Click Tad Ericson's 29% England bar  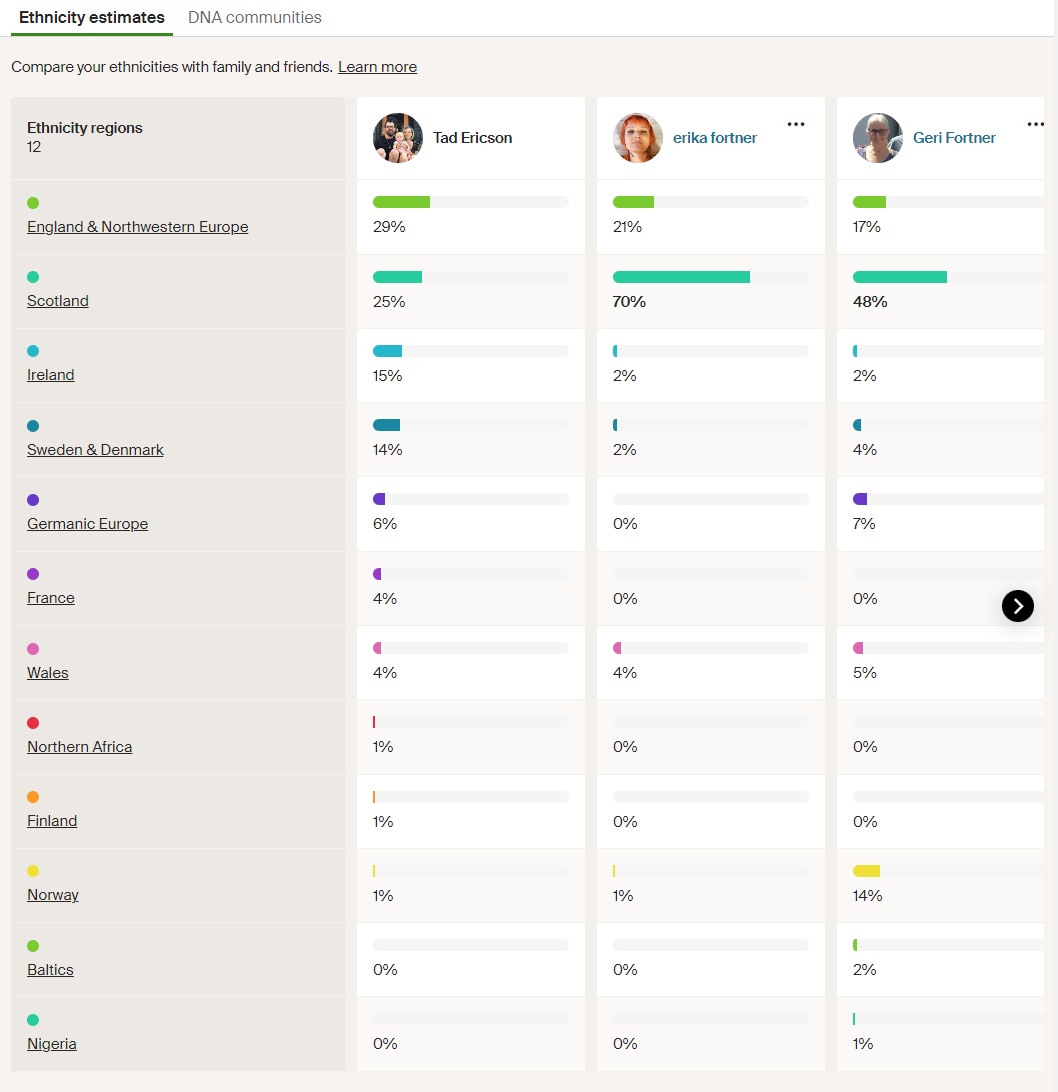402,202
